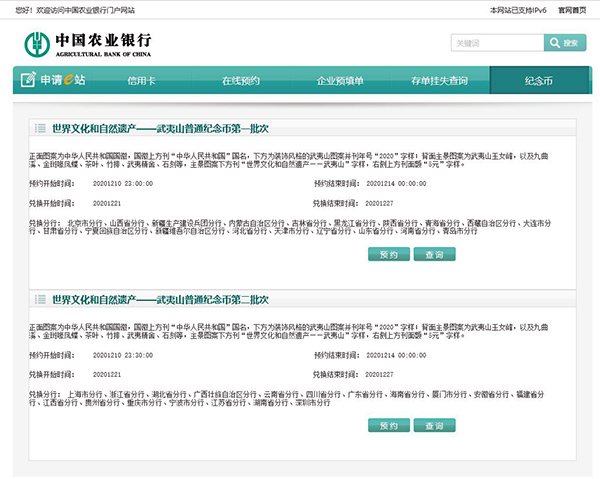
Task: Click the 中国农业银行 bank name text logo
Action: [x=103, y=43]
